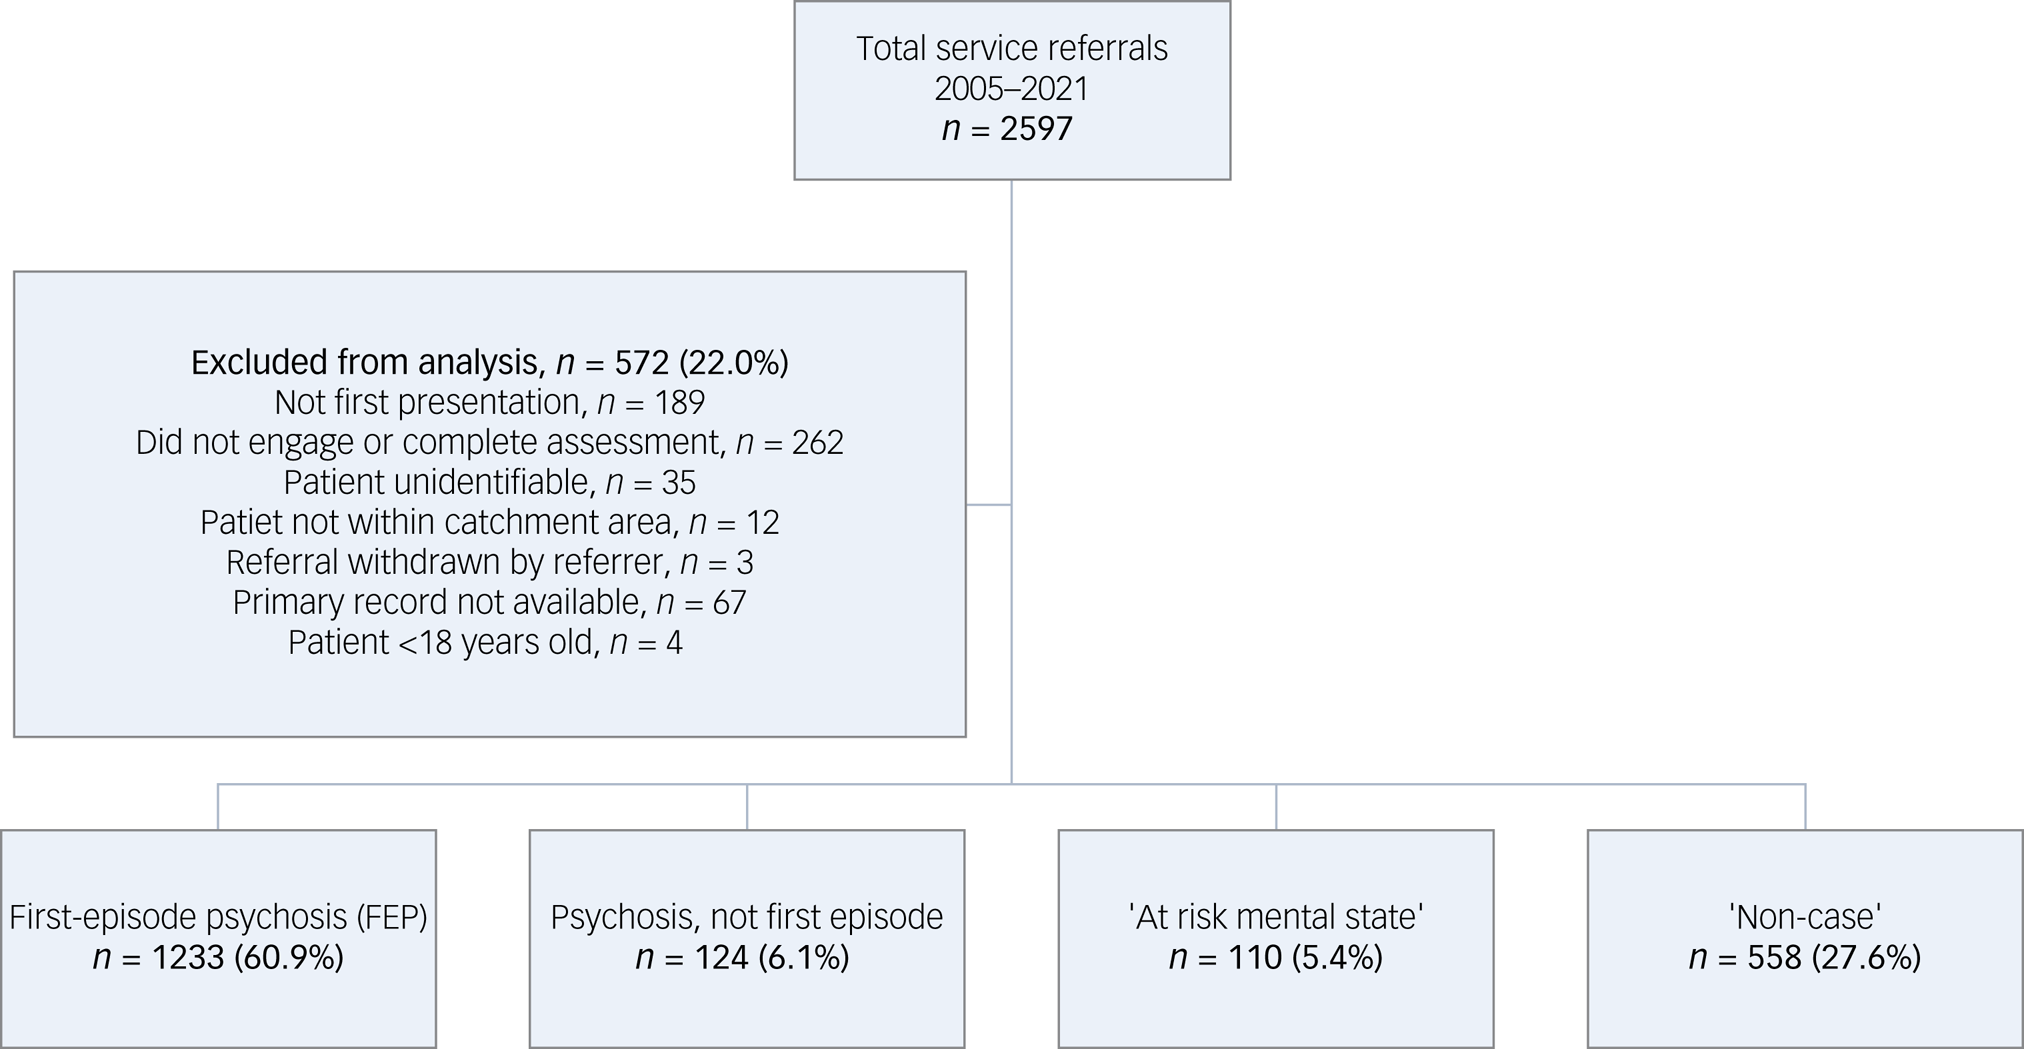This screenshot has height=1049, width=2024.
Task: Click the 'Psychosis, not first episode' label
Action: coord(746,917)
